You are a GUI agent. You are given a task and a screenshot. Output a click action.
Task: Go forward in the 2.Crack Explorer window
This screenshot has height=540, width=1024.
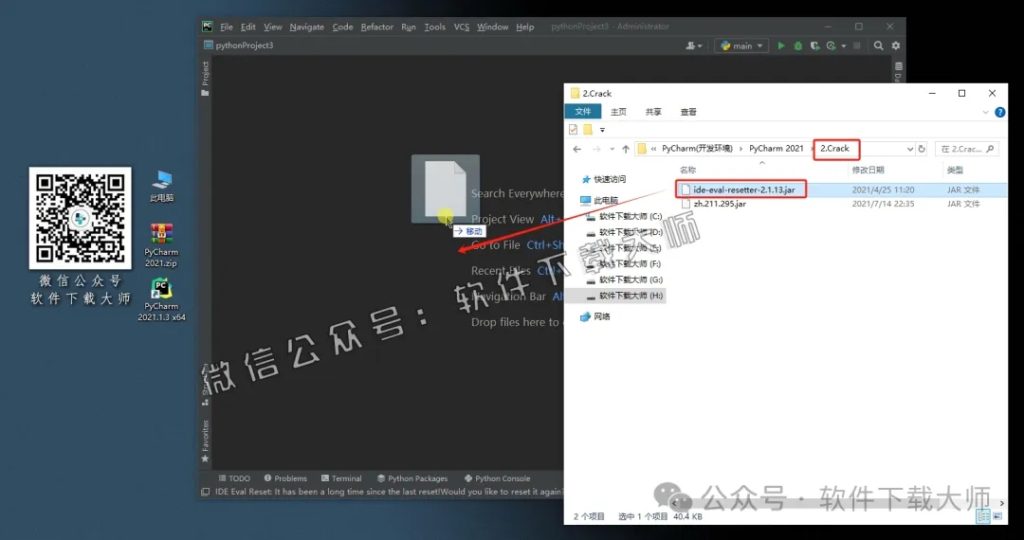click(x=596, y=149)
